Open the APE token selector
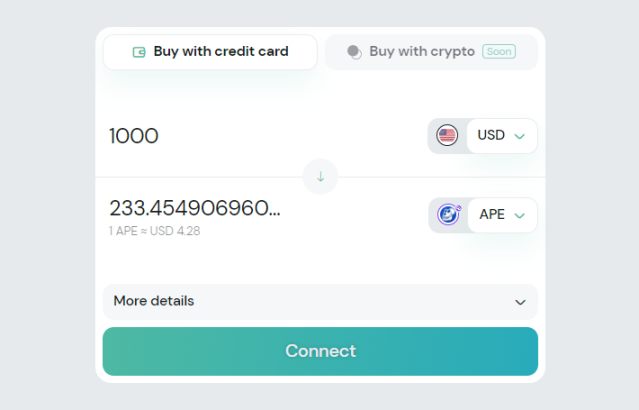639x410 pixels. click(501, 215)
